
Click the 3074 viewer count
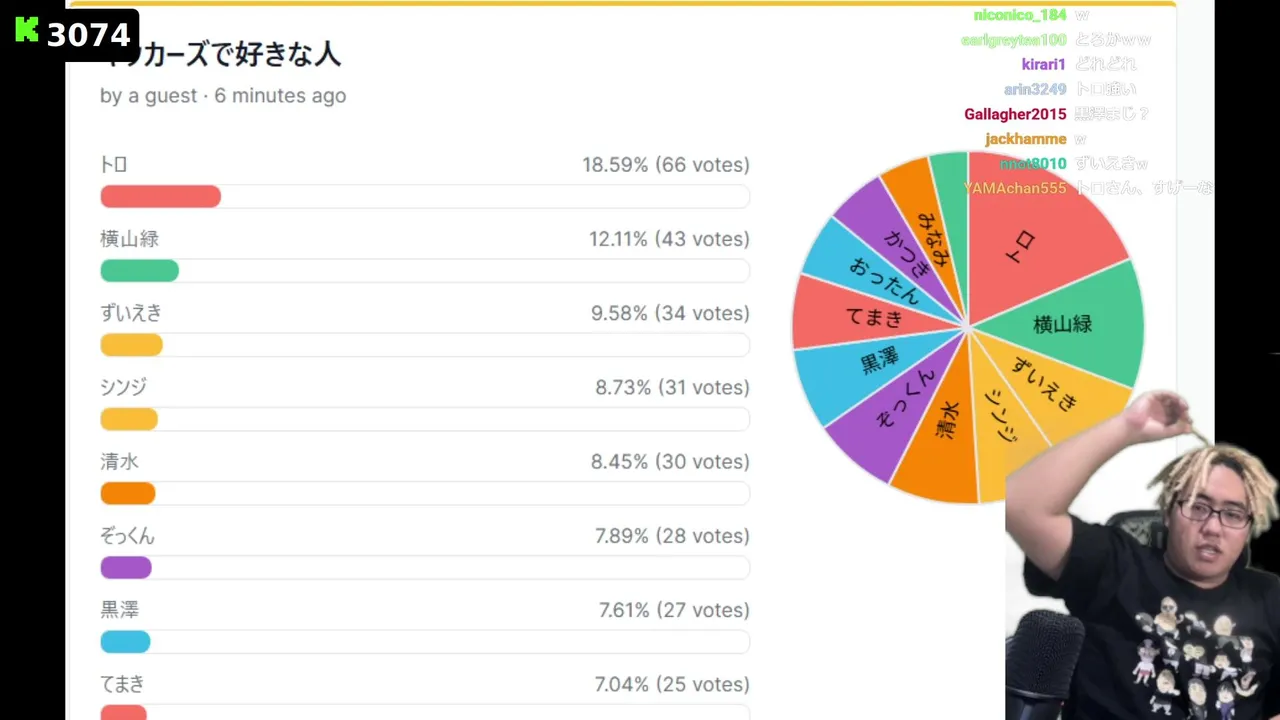(88, 35)
